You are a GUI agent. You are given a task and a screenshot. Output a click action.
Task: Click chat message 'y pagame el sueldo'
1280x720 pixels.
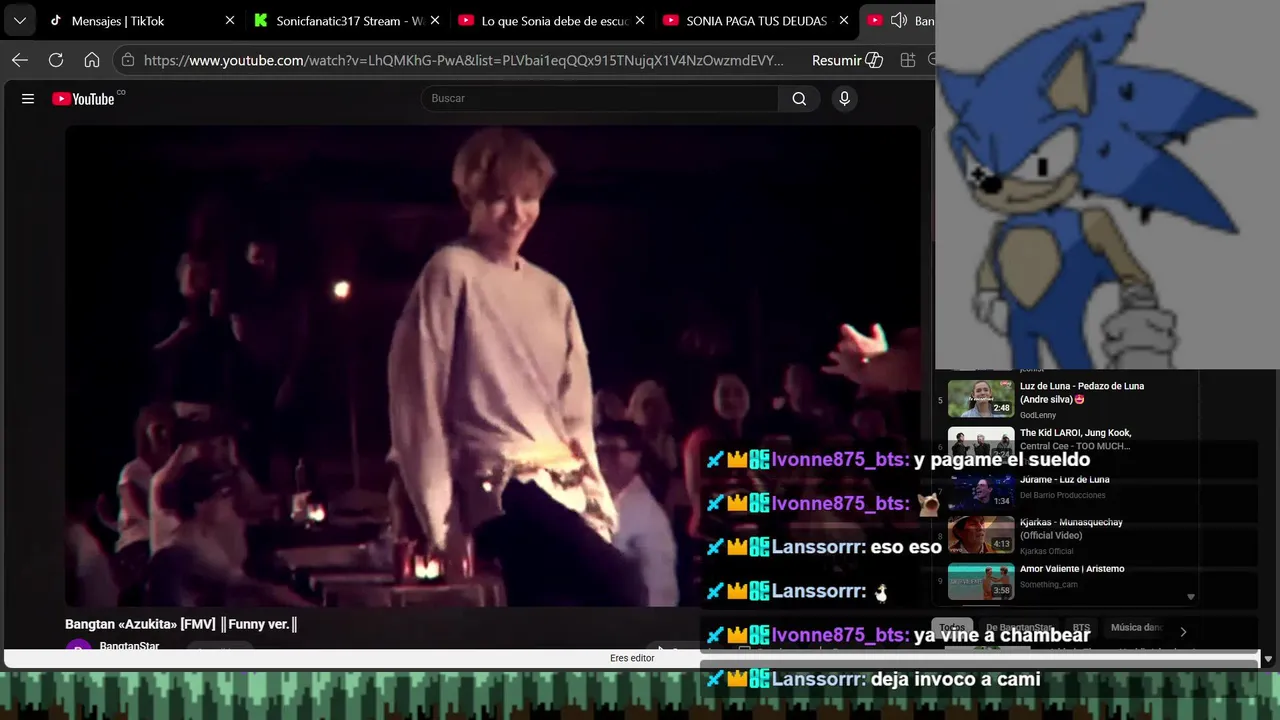pos(1001,460)
